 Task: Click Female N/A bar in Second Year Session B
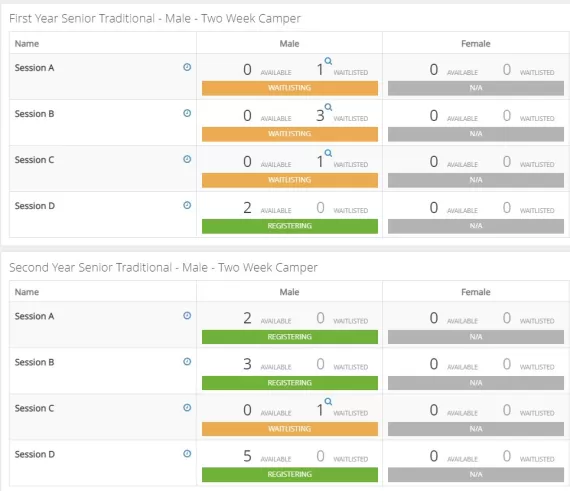476,383
